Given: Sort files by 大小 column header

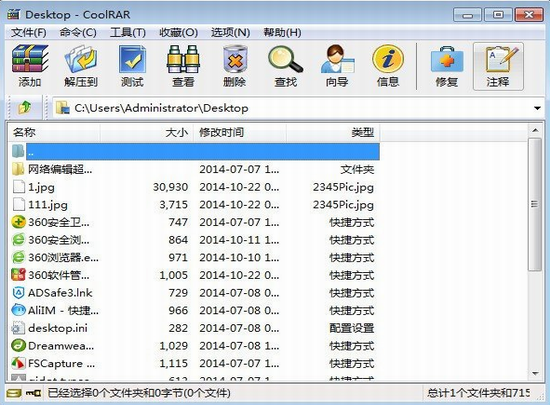Looking at the screenshot, I should pos(147,133).
